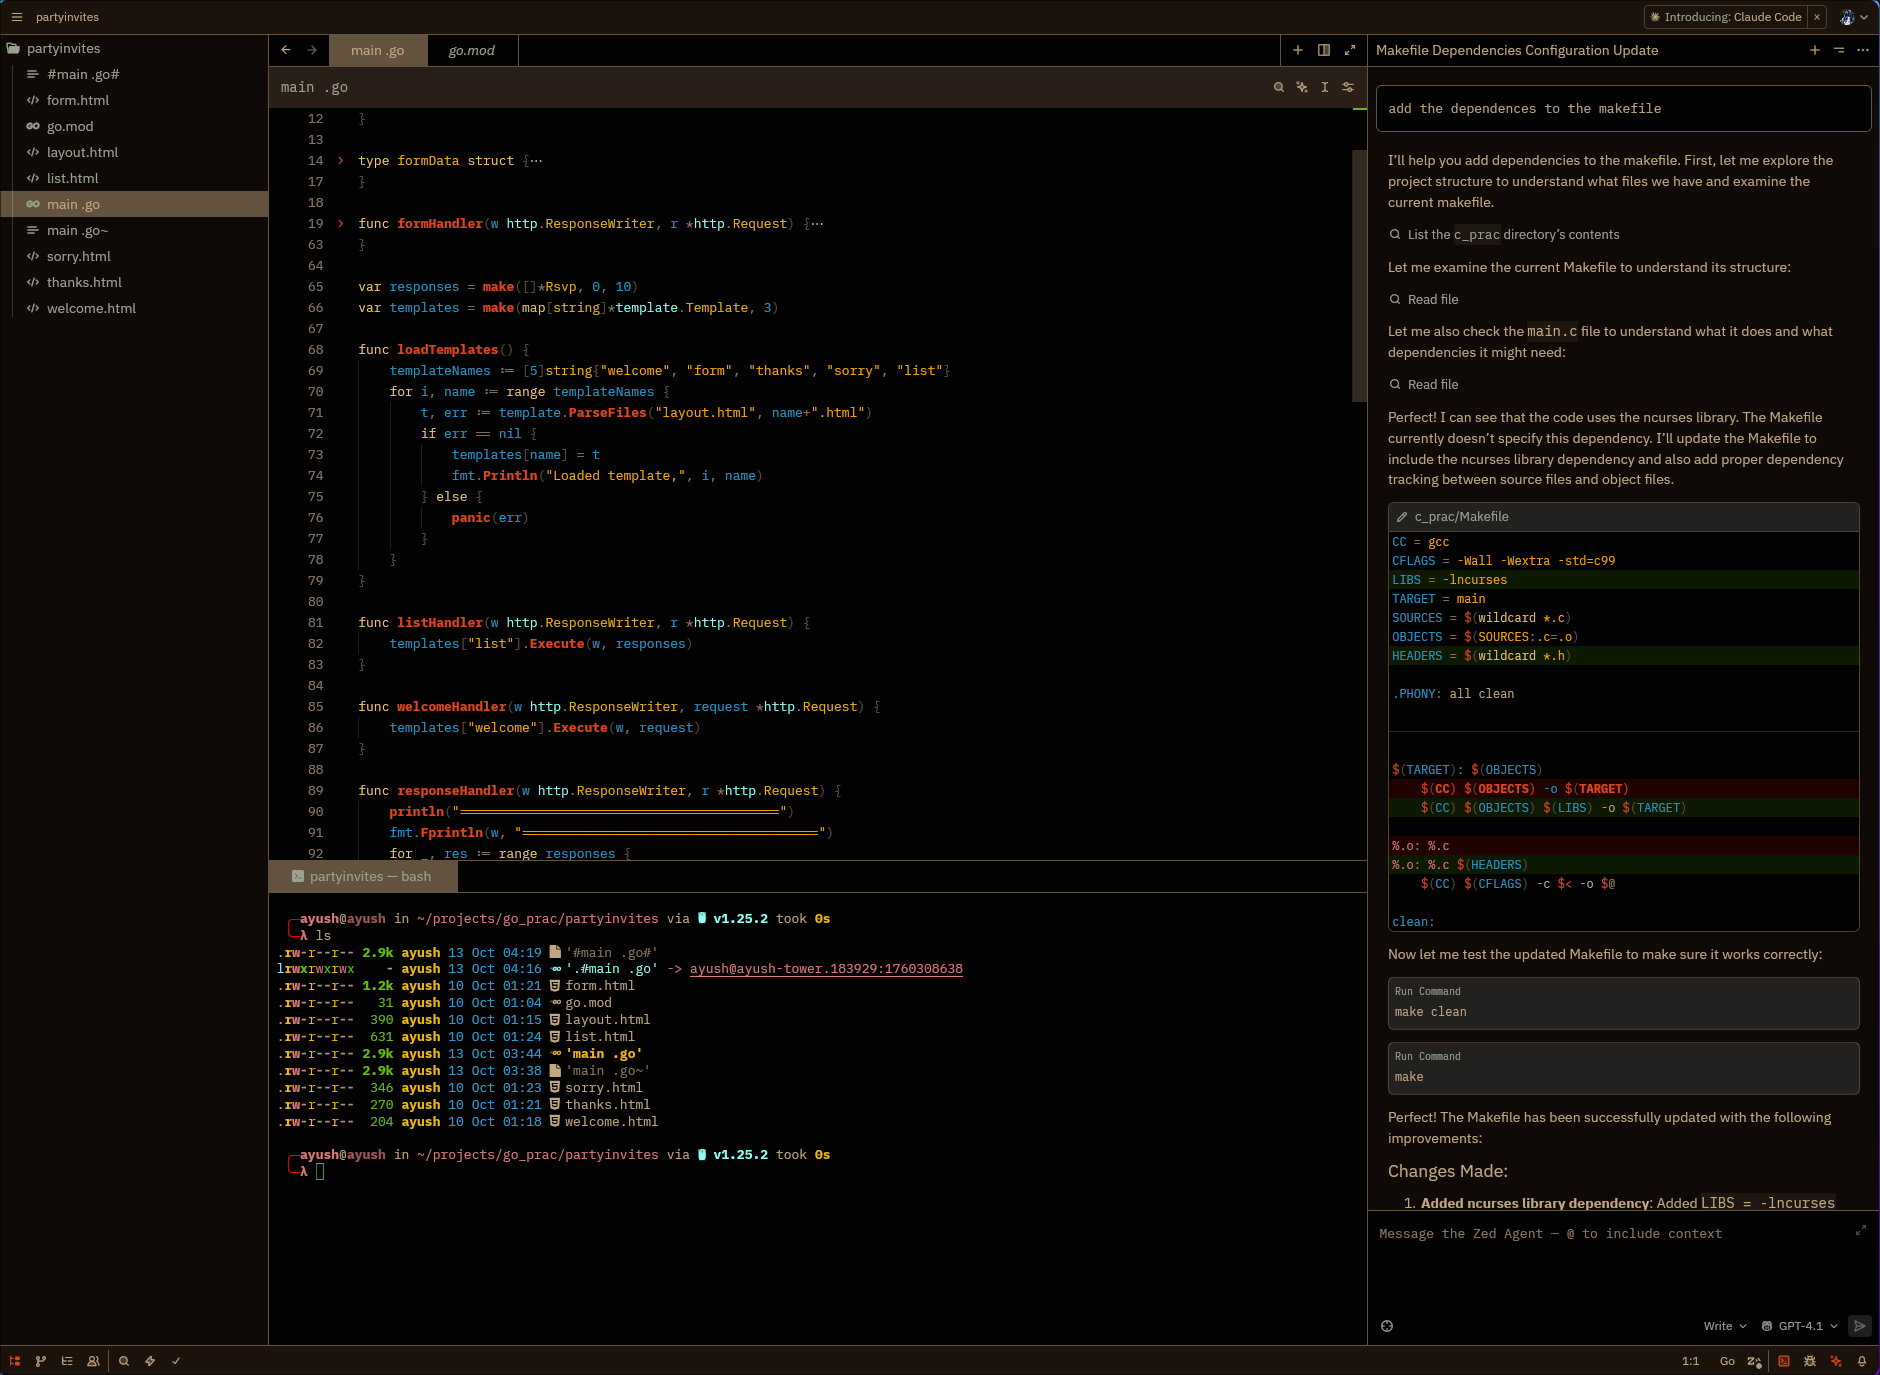This screenshot has height=1375, width=1880.
Task: Split the editor pane
Action: 1324,50
